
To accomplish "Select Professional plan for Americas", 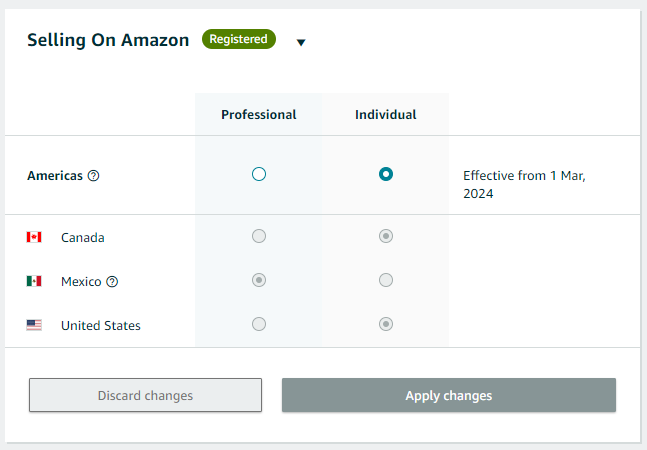I will [x=259, y=174].
